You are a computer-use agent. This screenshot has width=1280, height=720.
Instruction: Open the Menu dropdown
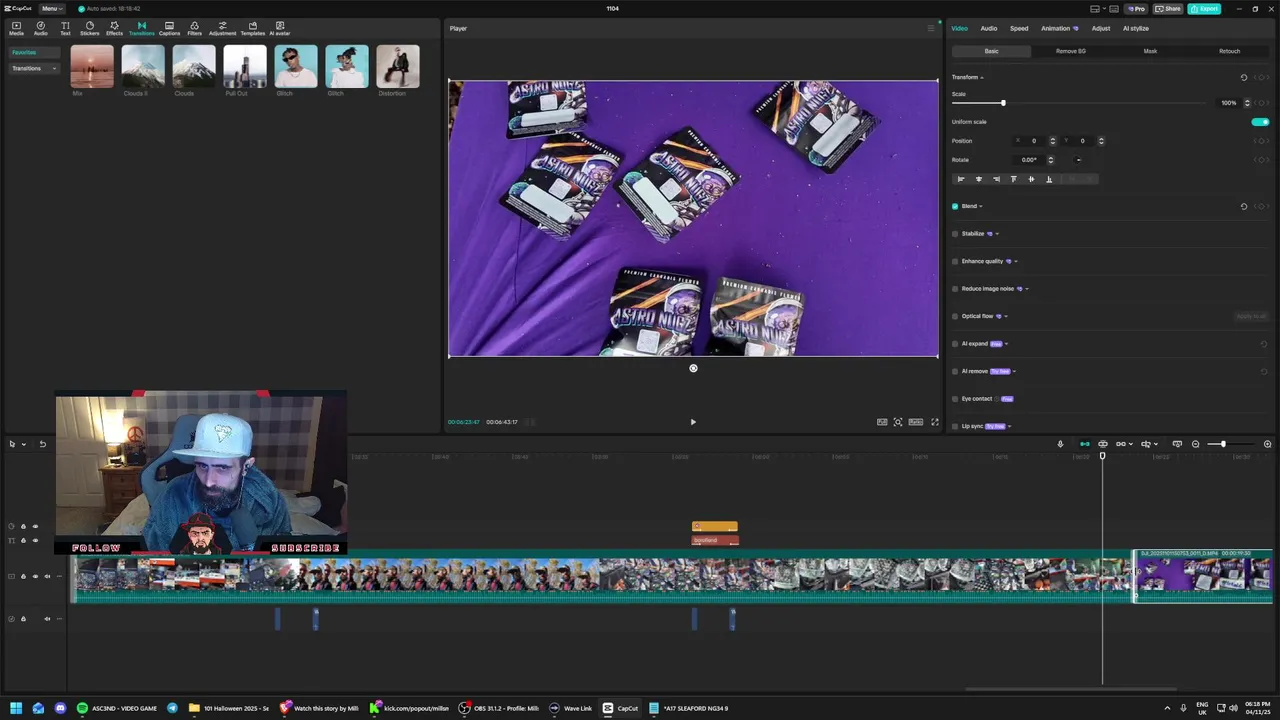[x=52, y=9]
